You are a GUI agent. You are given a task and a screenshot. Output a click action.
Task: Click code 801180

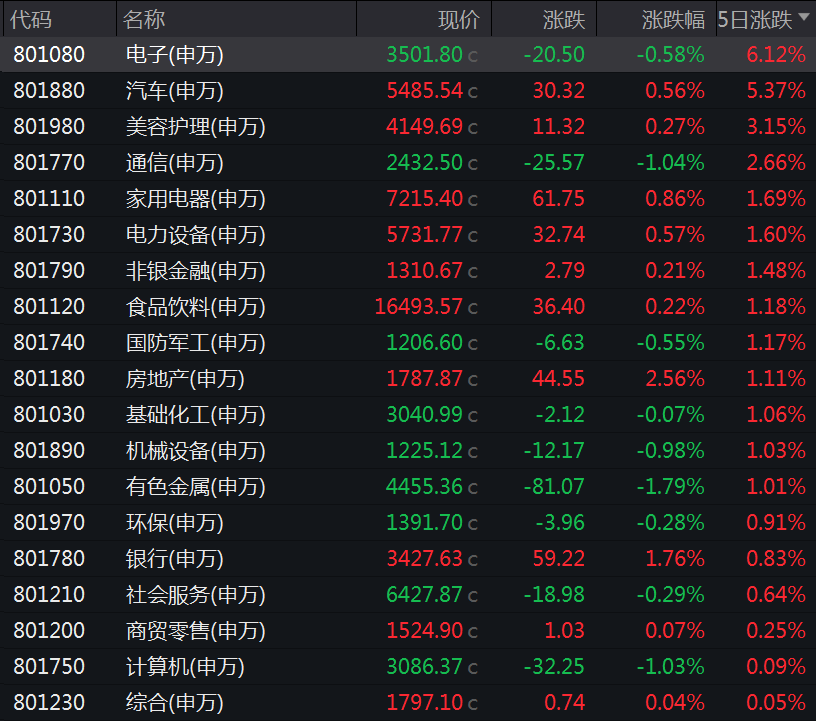coord(49,378)
